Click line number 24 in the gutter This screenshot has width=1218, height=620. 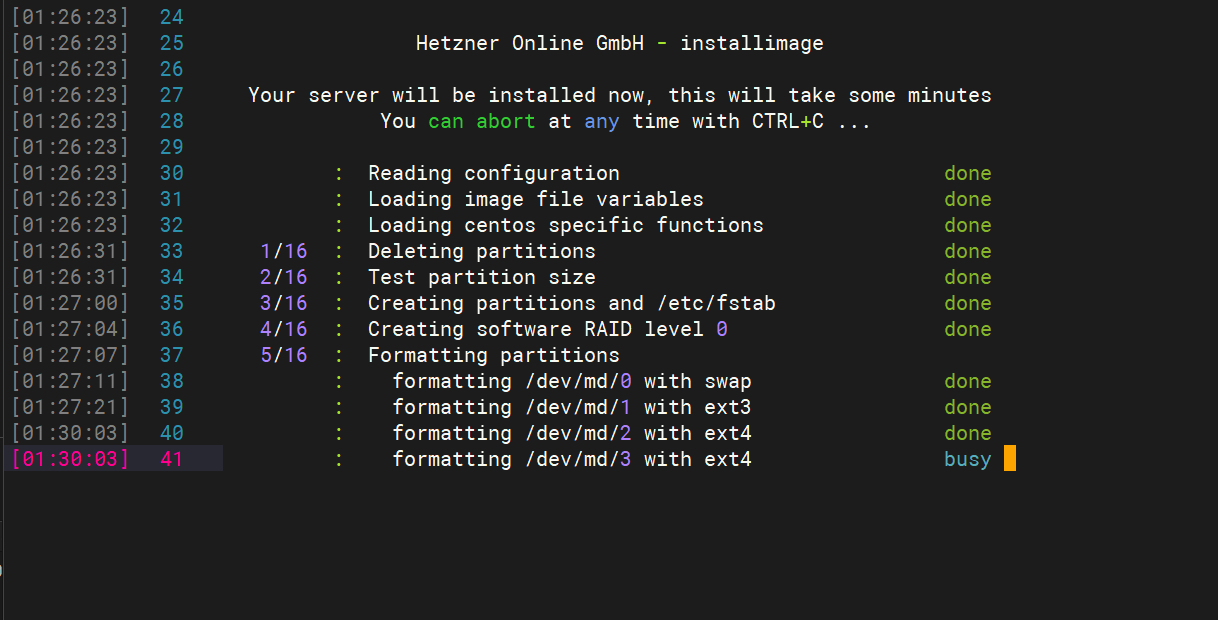pos(171,17)
